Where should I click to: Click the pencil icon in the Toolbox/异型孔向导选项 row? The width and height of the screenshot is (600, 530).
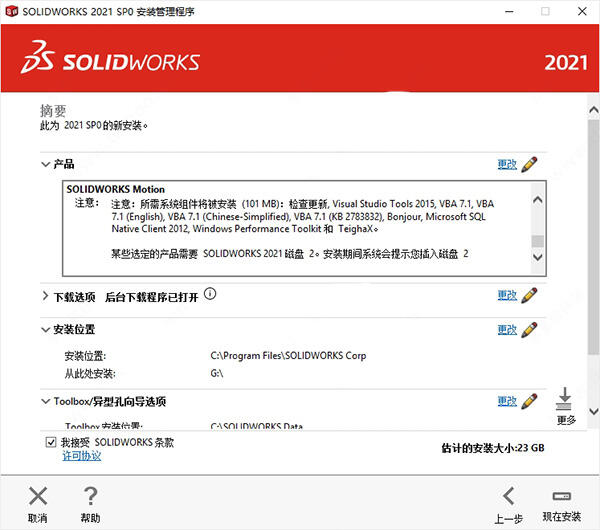coord(529,401)
